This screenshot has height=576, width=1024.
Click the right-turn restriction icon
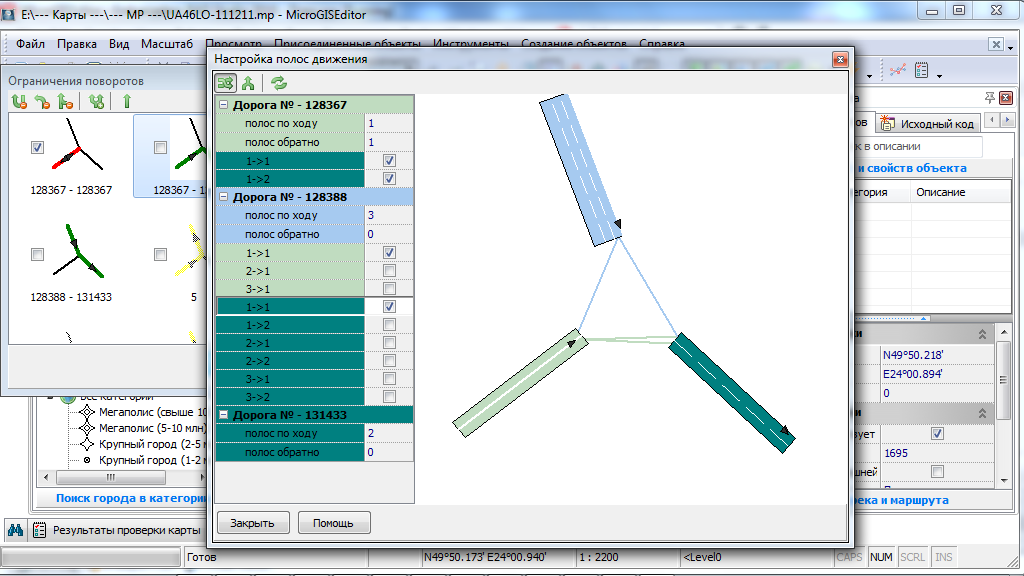[41, 101]
